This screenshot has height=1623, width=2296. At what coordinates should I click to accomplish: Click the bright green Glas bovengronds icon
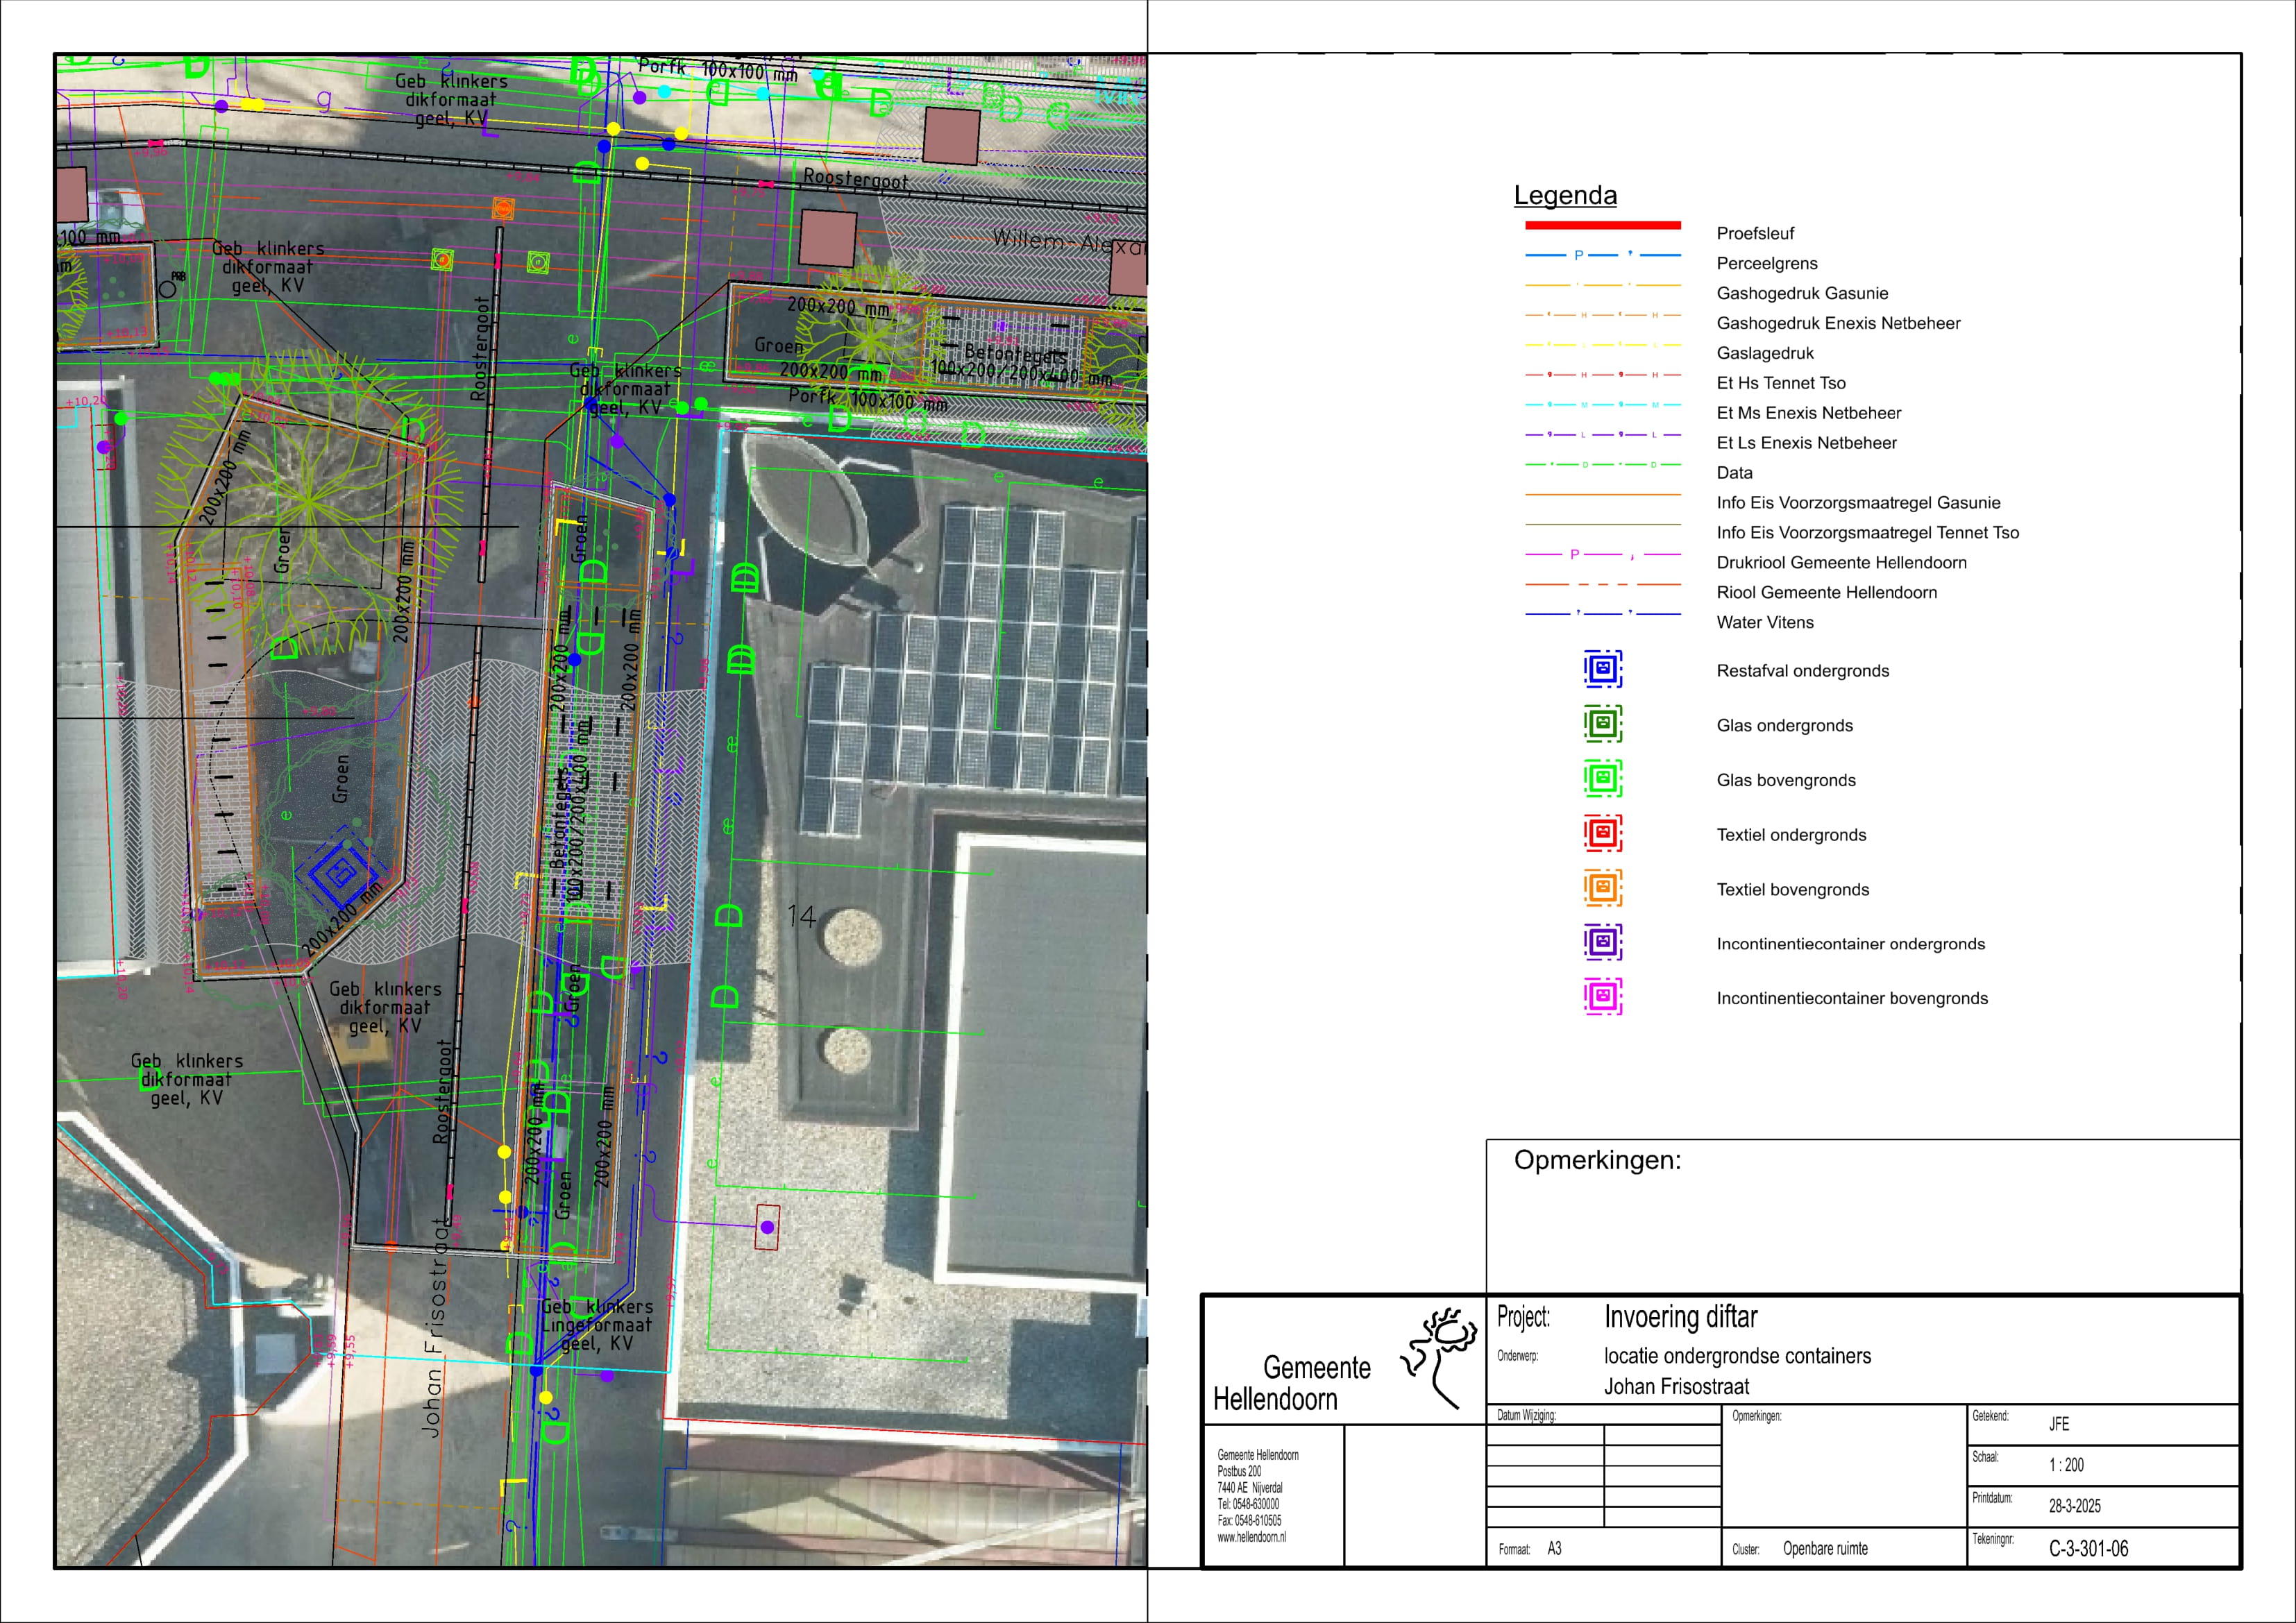pyautogui.click(x=1602, y=778)
